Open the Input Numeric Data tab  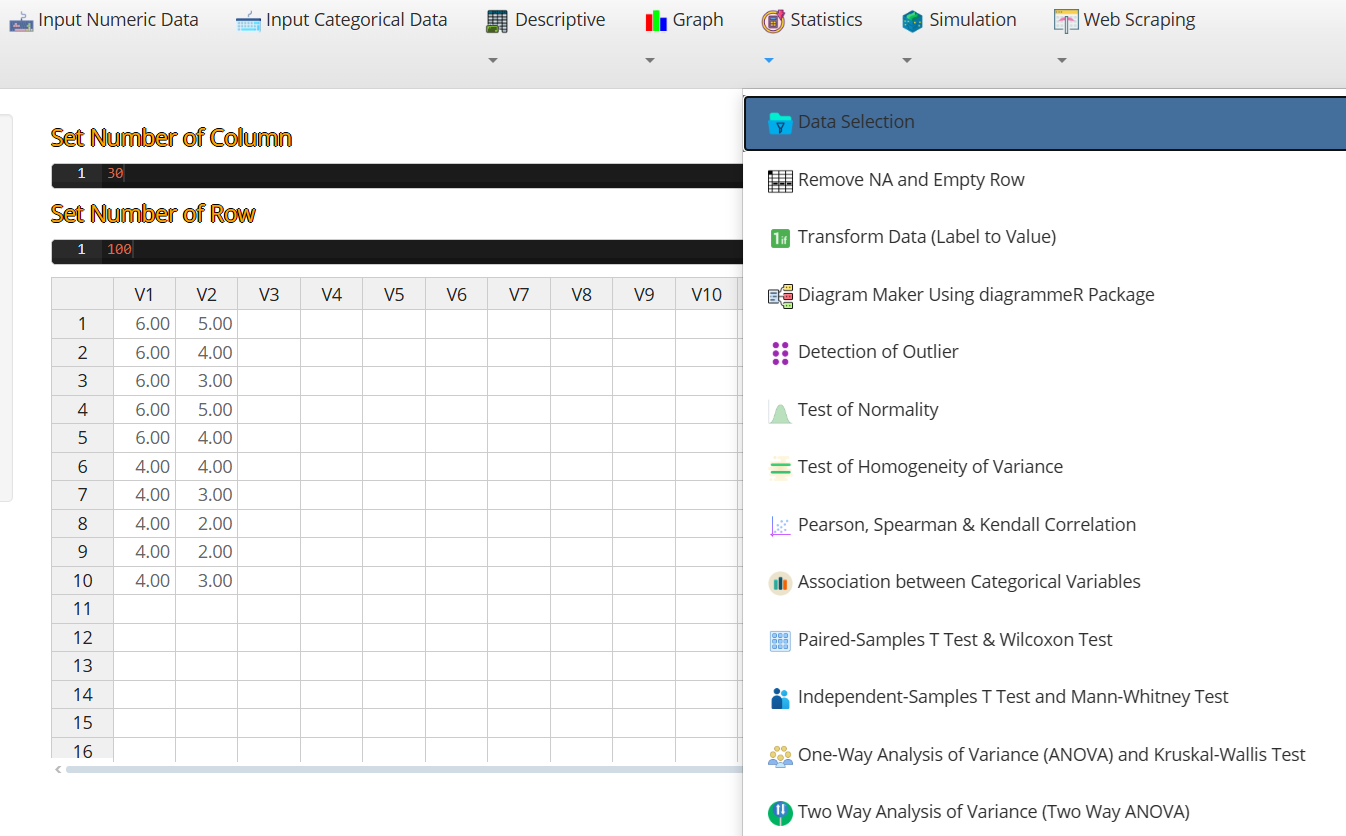[x=104, y=20]
